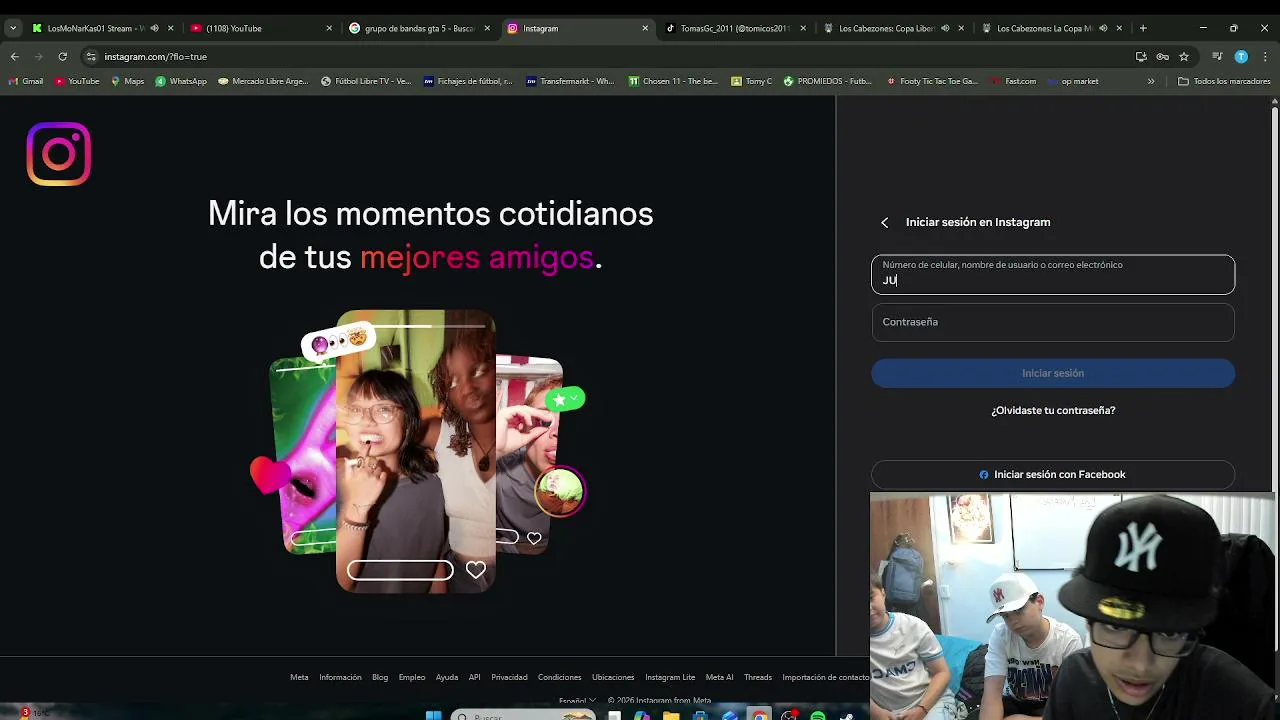
Task: Open the Tomy C bookmark
Action: (752, 81)
